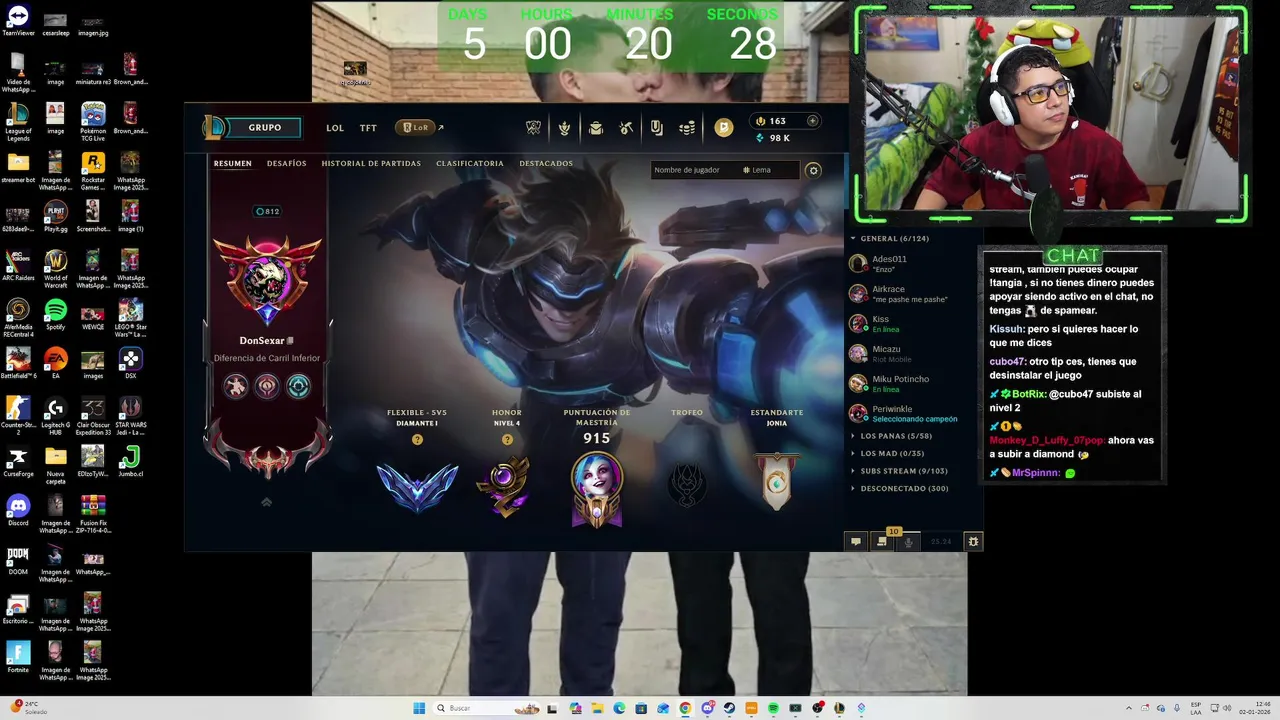Switch to LOL in the client header
Viewport: 1280px width, 720px height.
[335, 128]
